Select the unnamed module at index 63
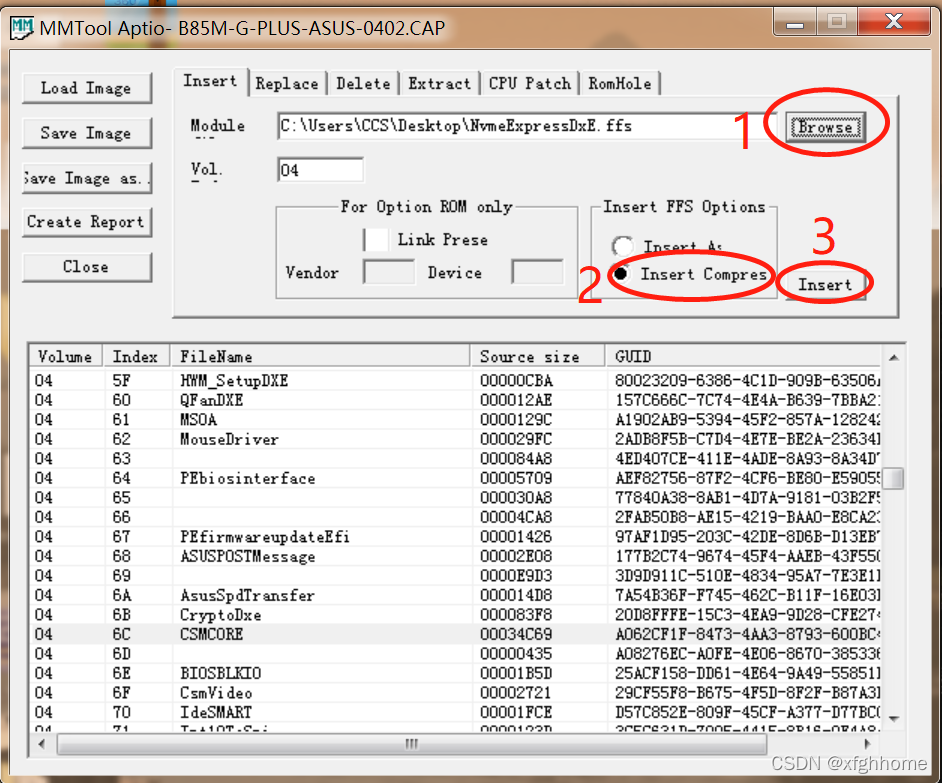The width and height of the screenshot is (942, 783). 455,459
